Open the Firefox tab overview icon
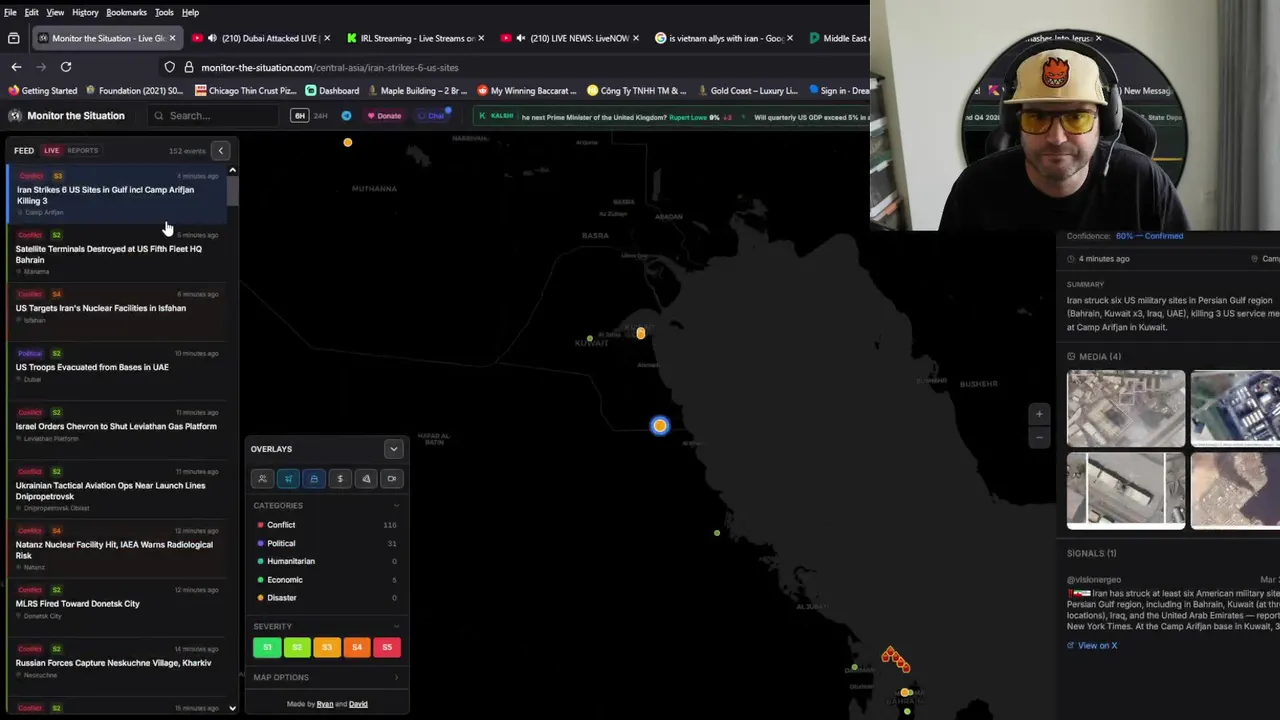The height and width of the screenshot is (720, 1280). 13,38
